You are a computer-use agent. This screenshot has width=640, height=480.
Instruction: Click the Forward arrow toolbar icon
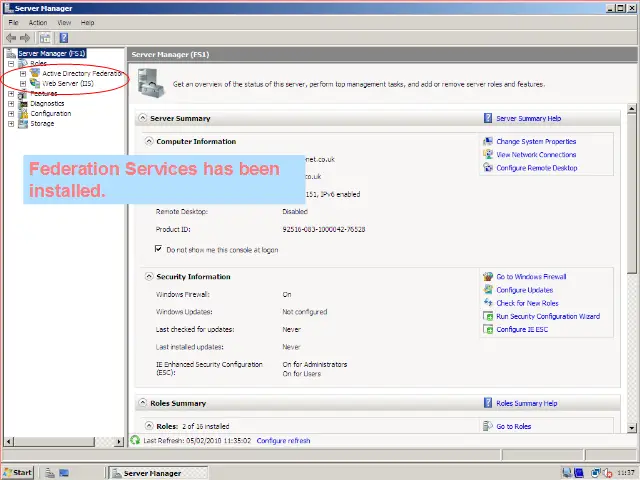[x=25, y=38]
